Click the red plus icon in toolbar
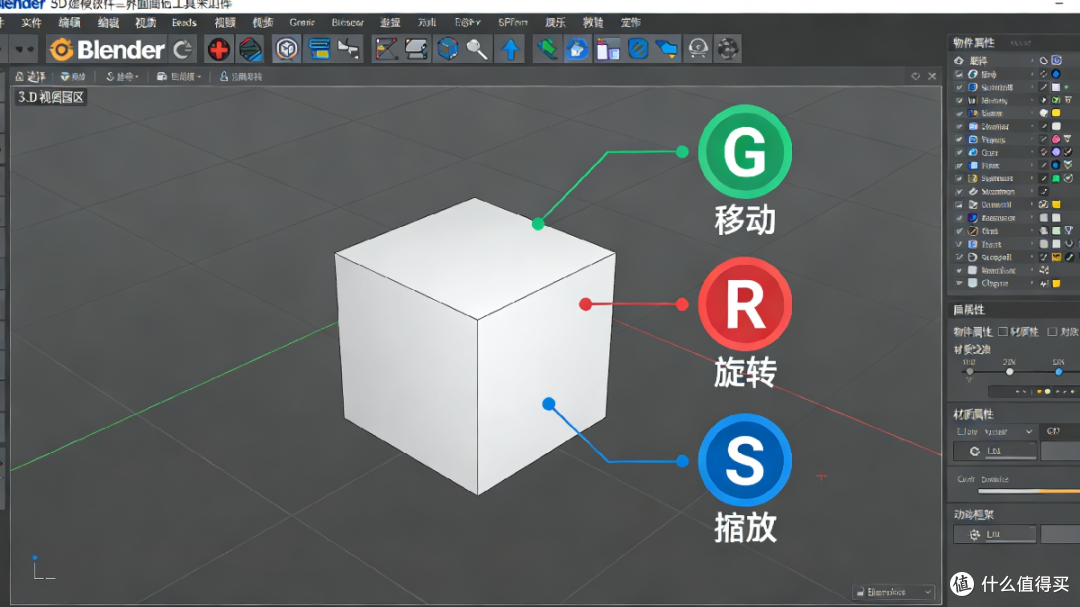This screenshot has width=1080, height=607. click(x=218, y=50)
